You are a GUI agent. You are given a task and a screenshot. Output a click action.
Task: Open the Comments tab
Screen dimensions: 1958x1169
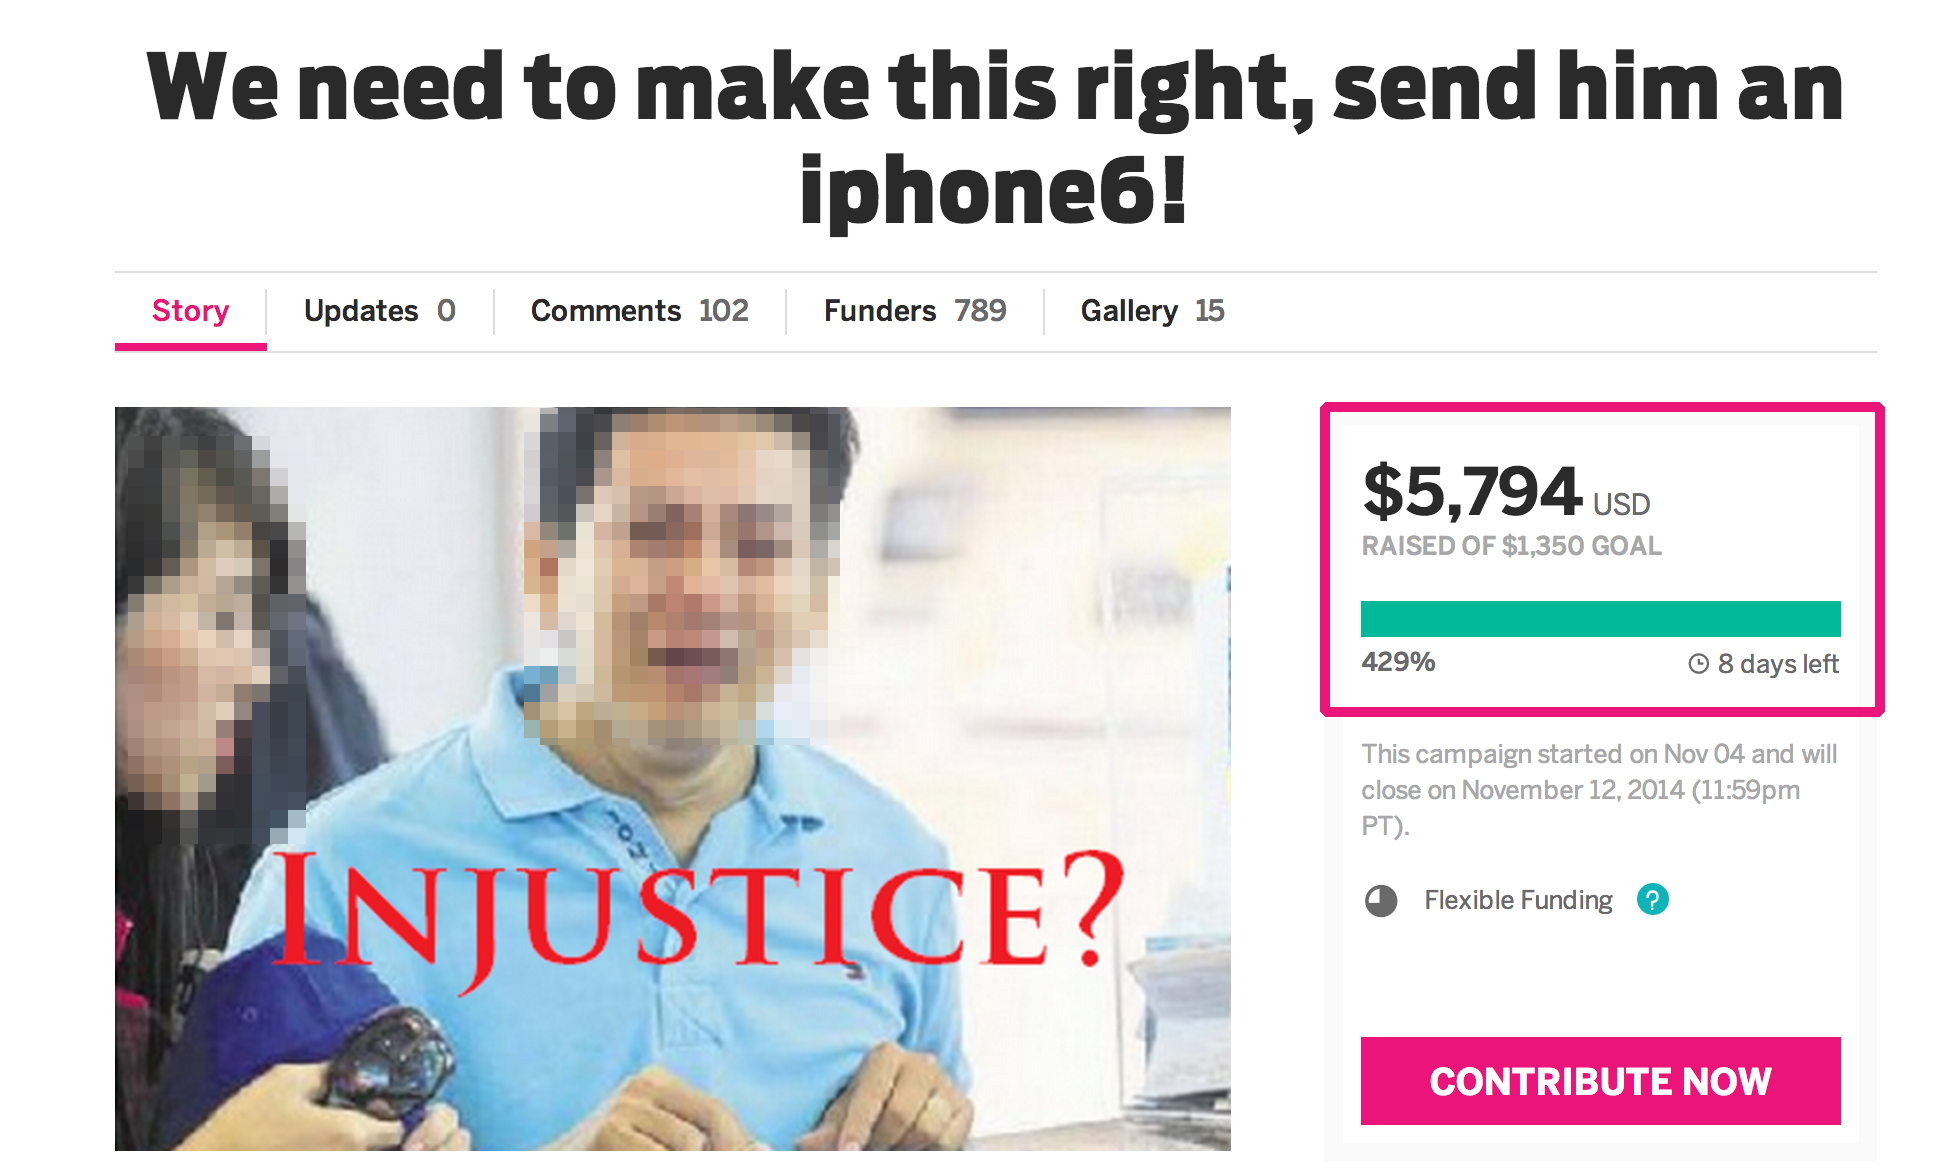click(640, 311)
